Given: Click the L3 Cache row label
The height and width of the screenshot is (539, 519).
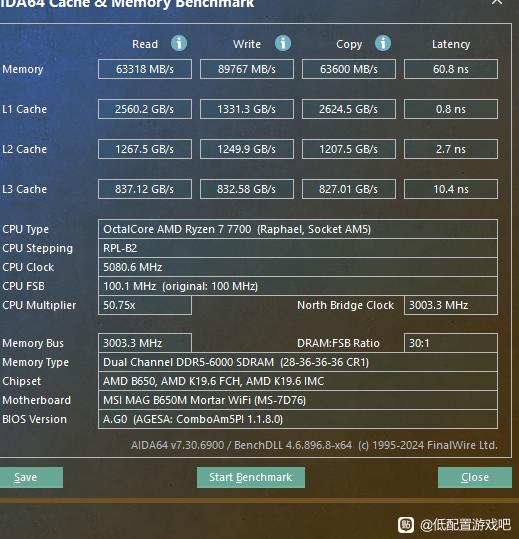Looking at the screenshot, I should pyautogui.click(x=24, y=189).
